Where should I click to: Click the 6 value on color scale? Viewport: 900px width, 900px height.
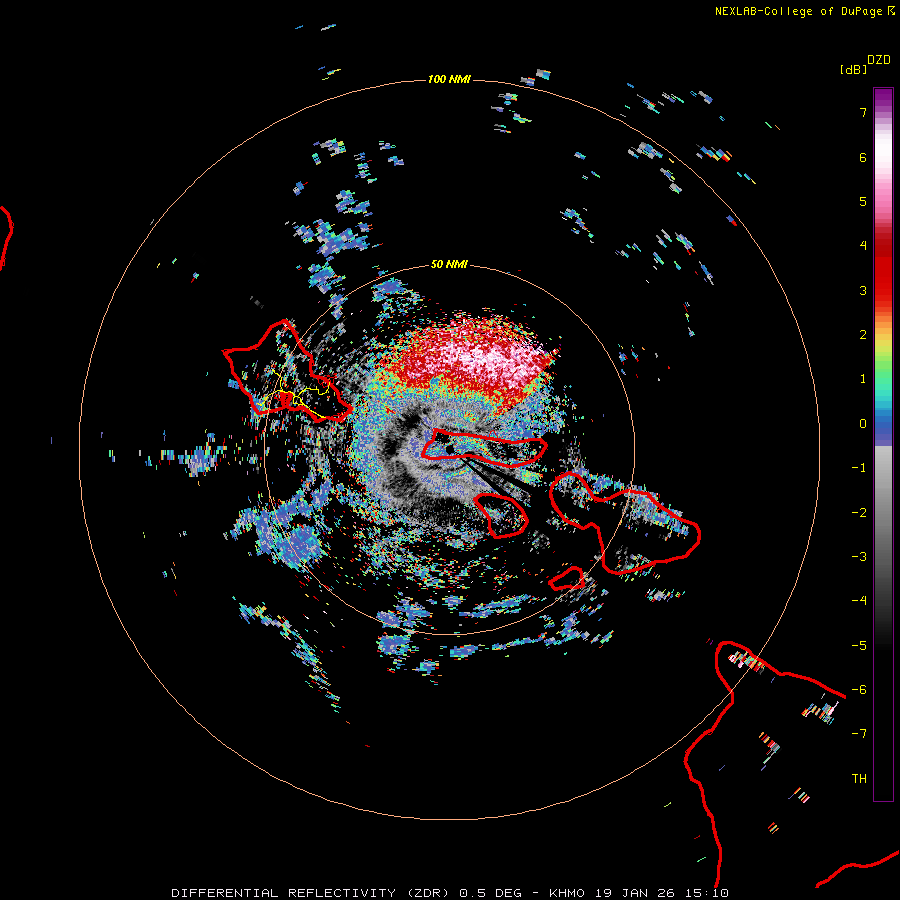[x=863, y=157]
